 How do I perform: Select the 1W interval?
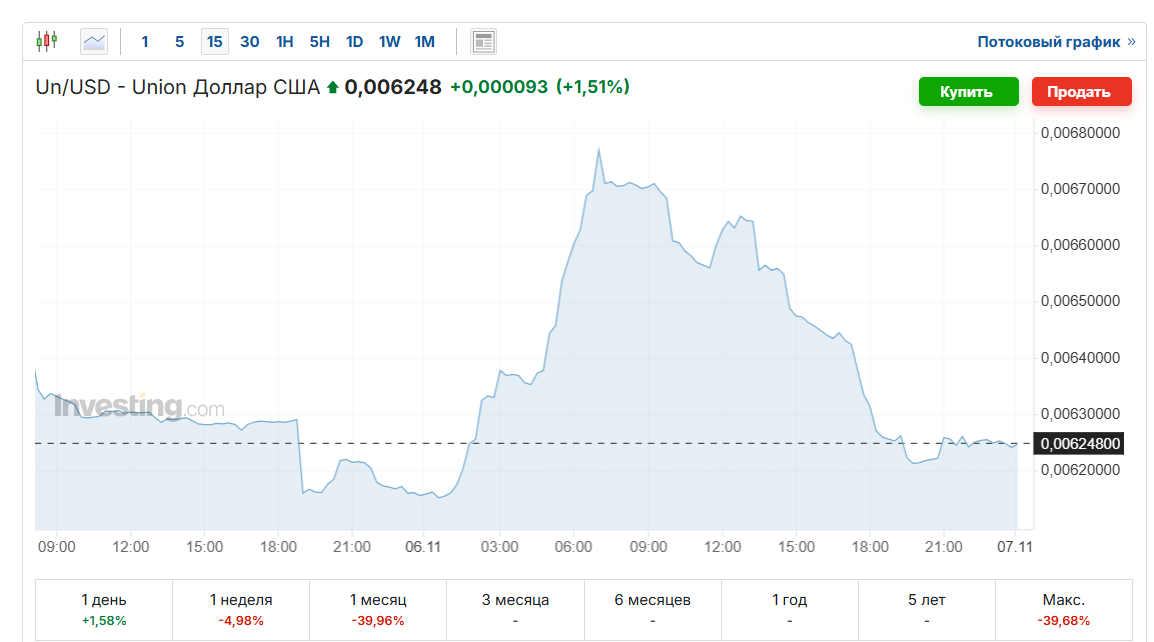(389, 41)
